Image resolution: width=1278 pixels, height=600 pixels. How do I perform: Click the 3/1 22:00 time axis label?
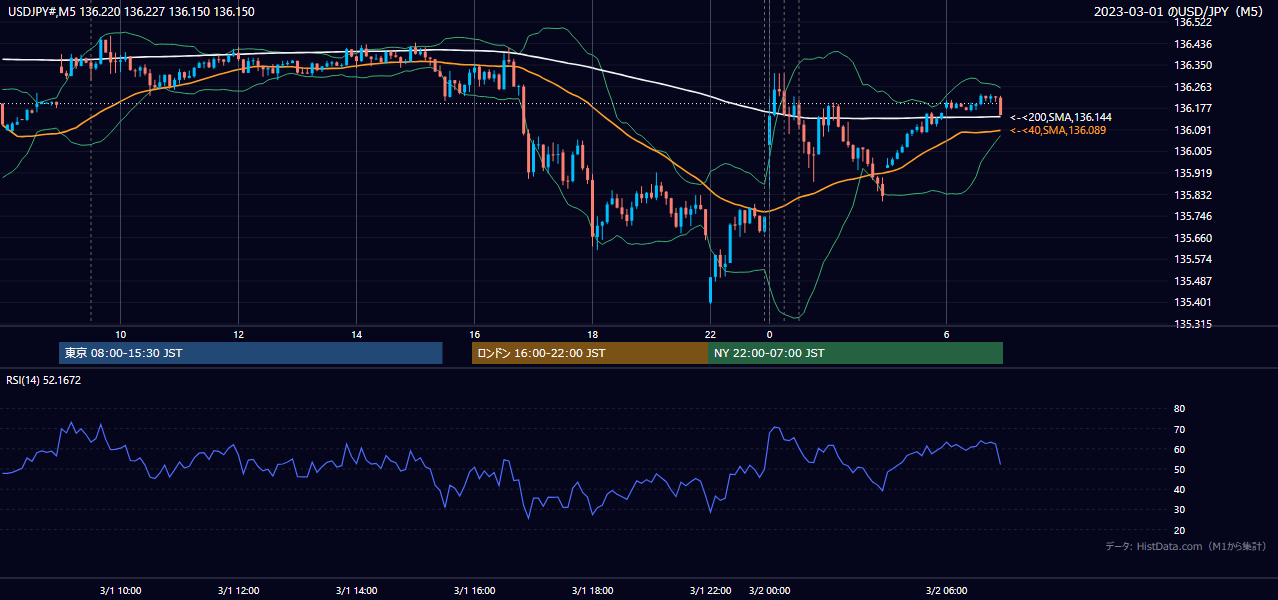coord(710,591)
